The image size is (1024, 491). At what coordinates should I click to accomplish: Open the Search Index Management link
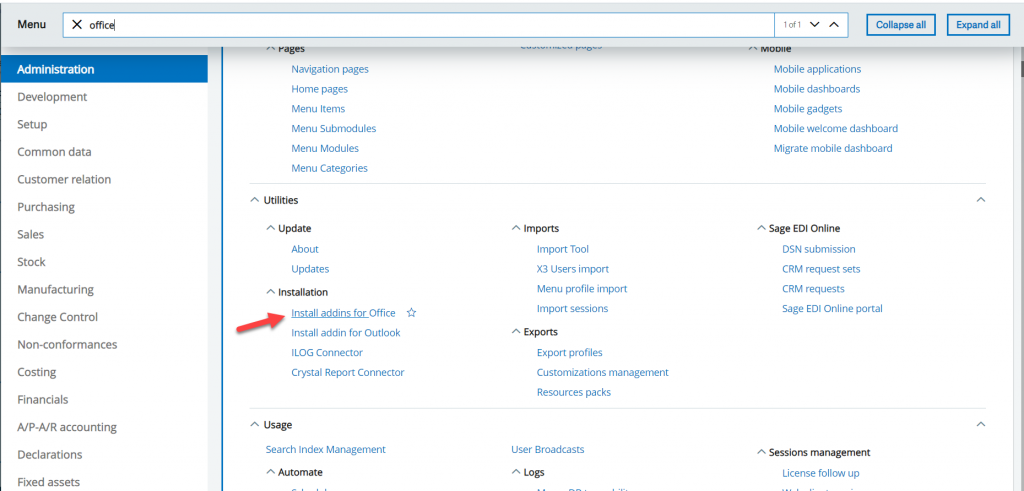[326, 449]
